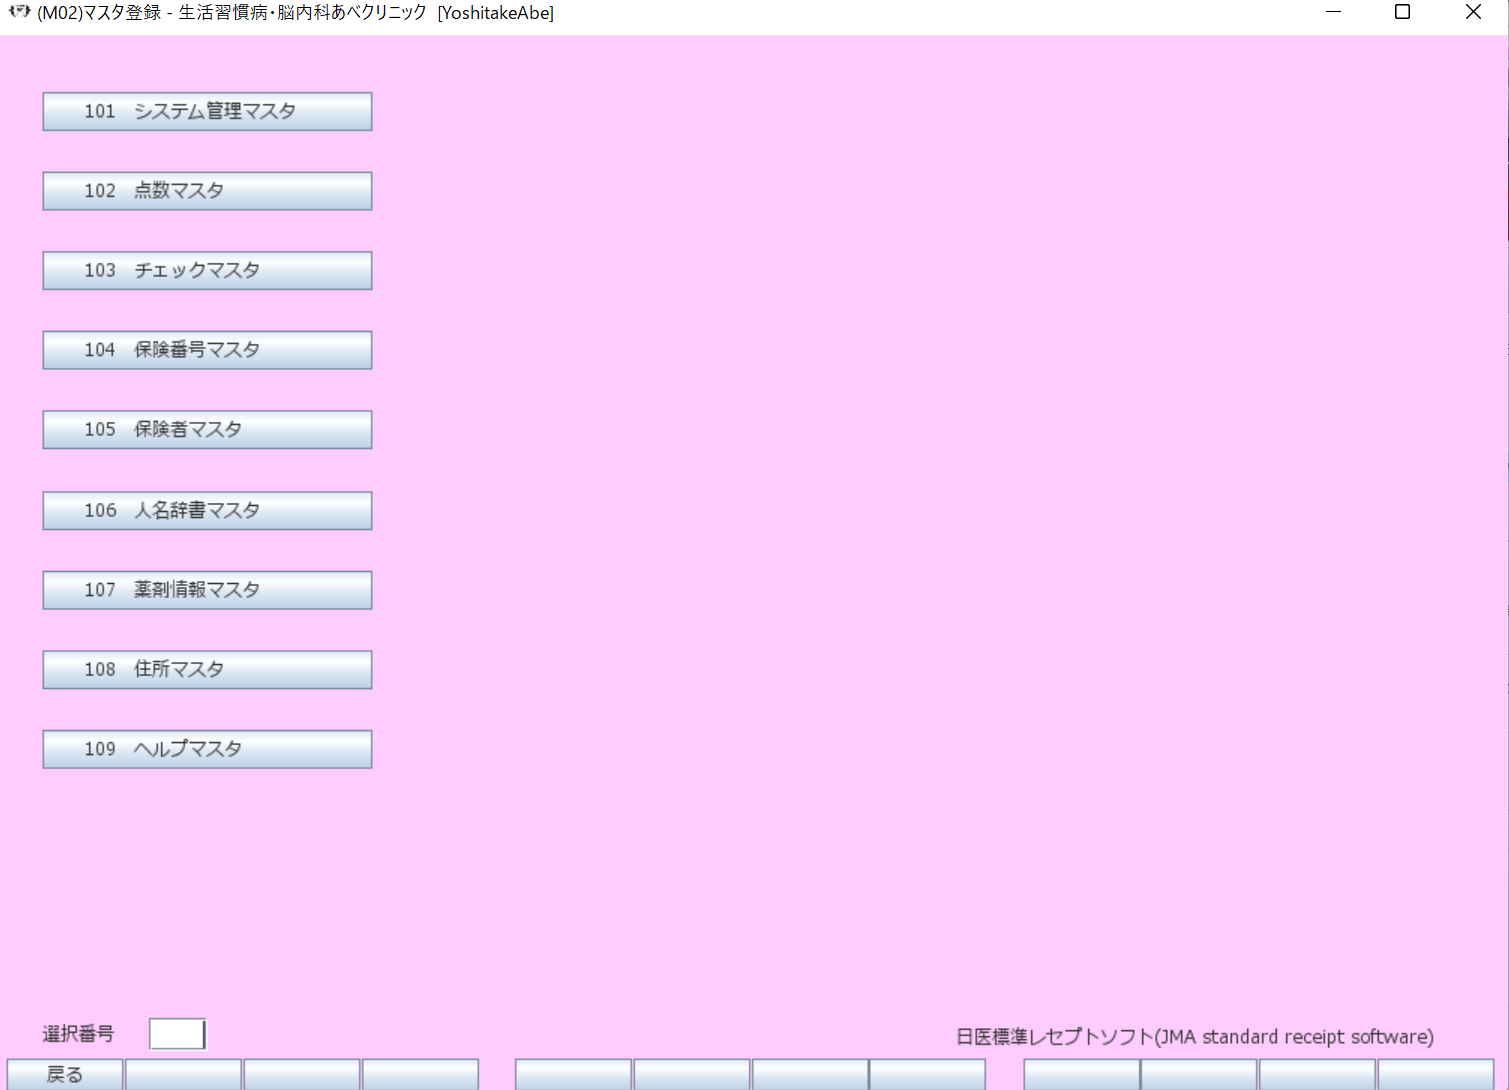Open 104 保険番号マスタ

tap(207, 350)
